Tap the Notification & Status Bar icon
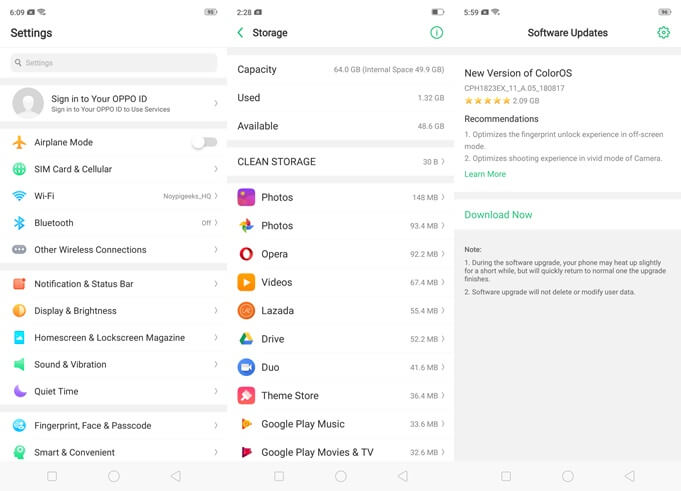 click(x=19, y=283)
